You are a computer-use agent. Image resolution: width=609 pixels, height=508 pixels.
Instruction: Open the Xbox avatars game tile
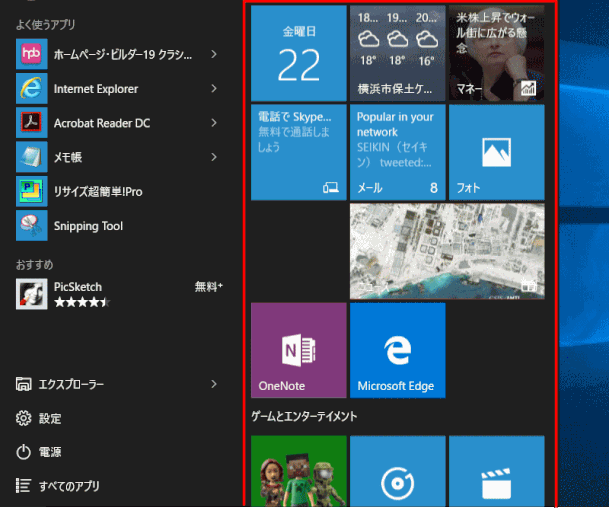[x=299, y=471]
